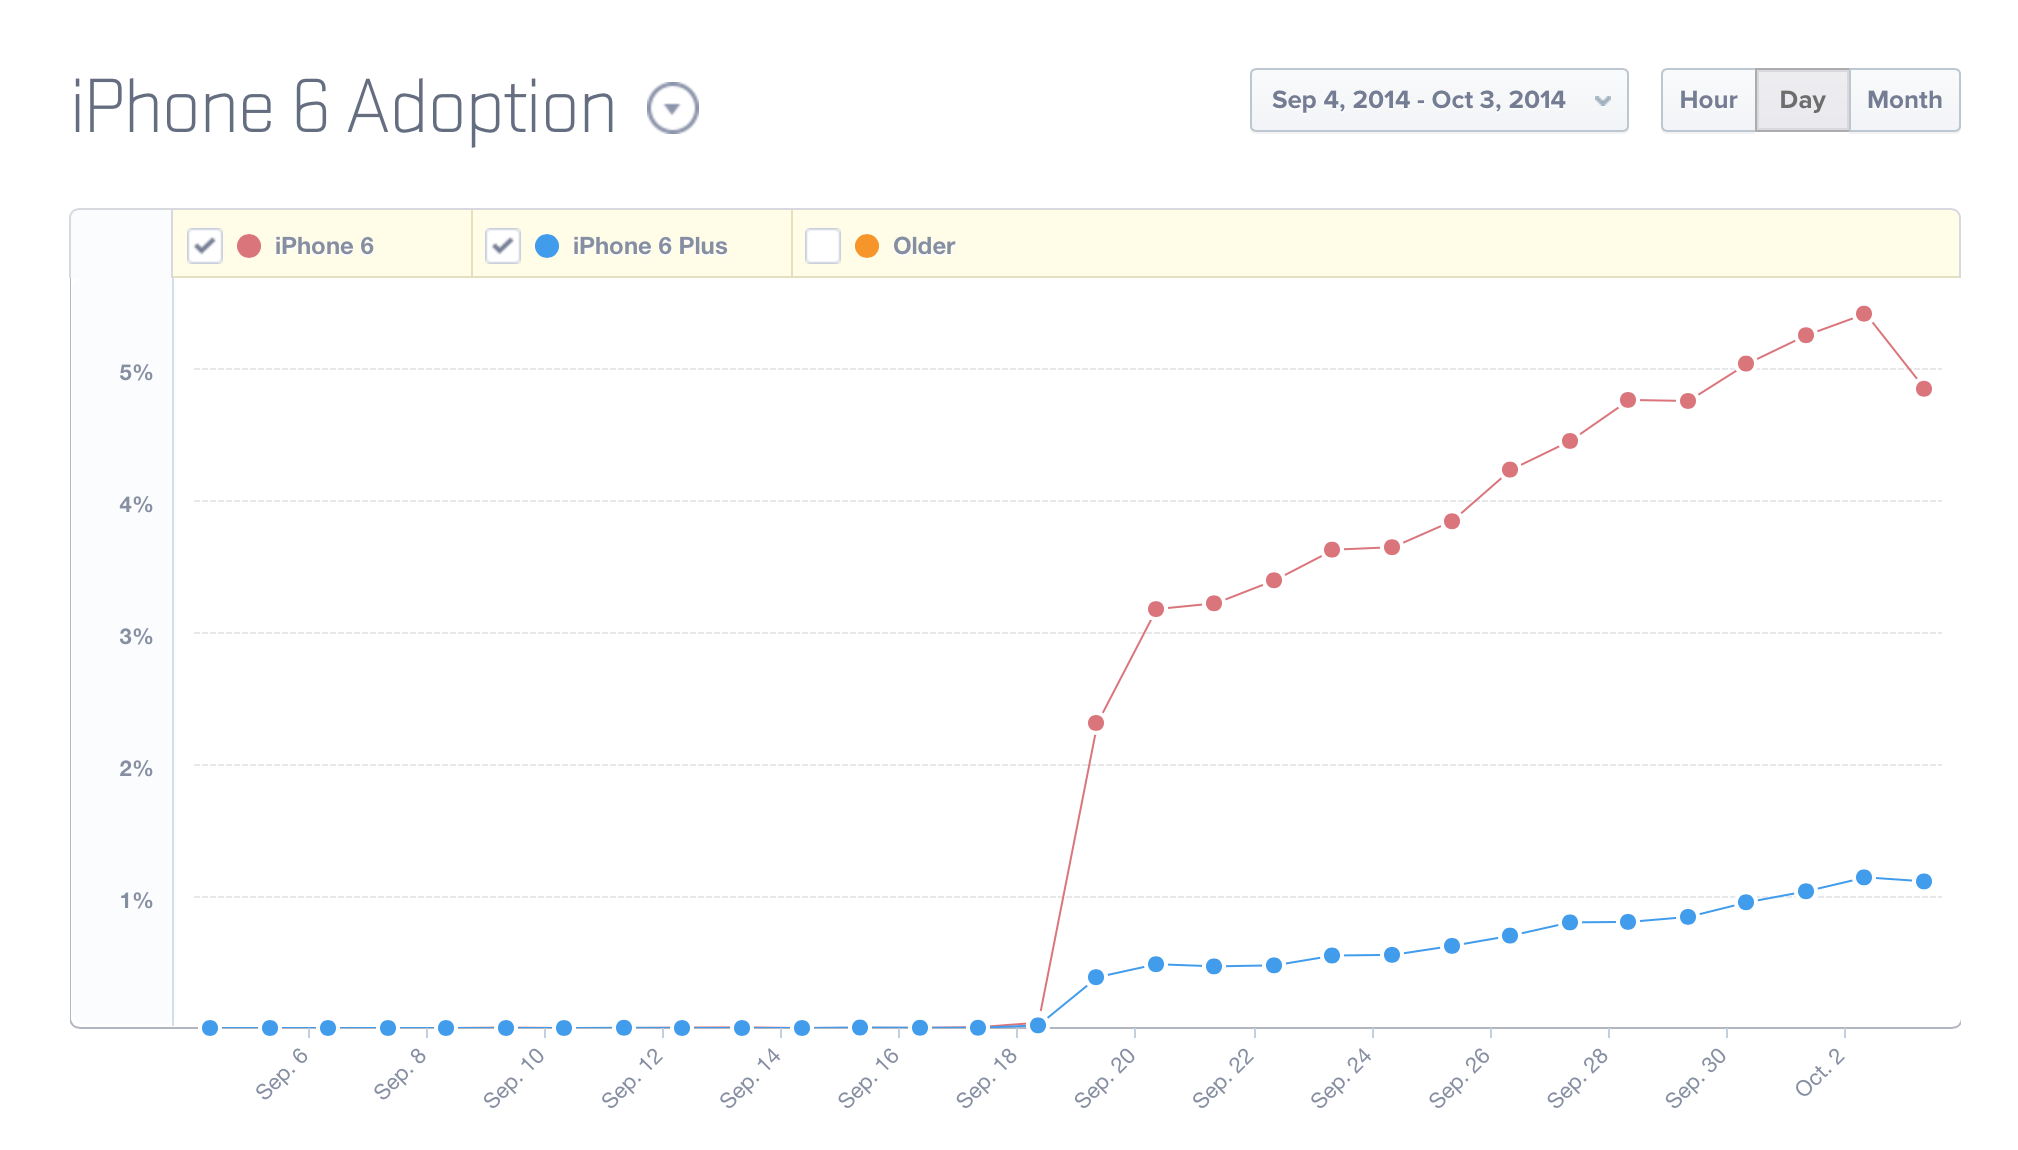Click the orange Older legend dot

[867, 246]
